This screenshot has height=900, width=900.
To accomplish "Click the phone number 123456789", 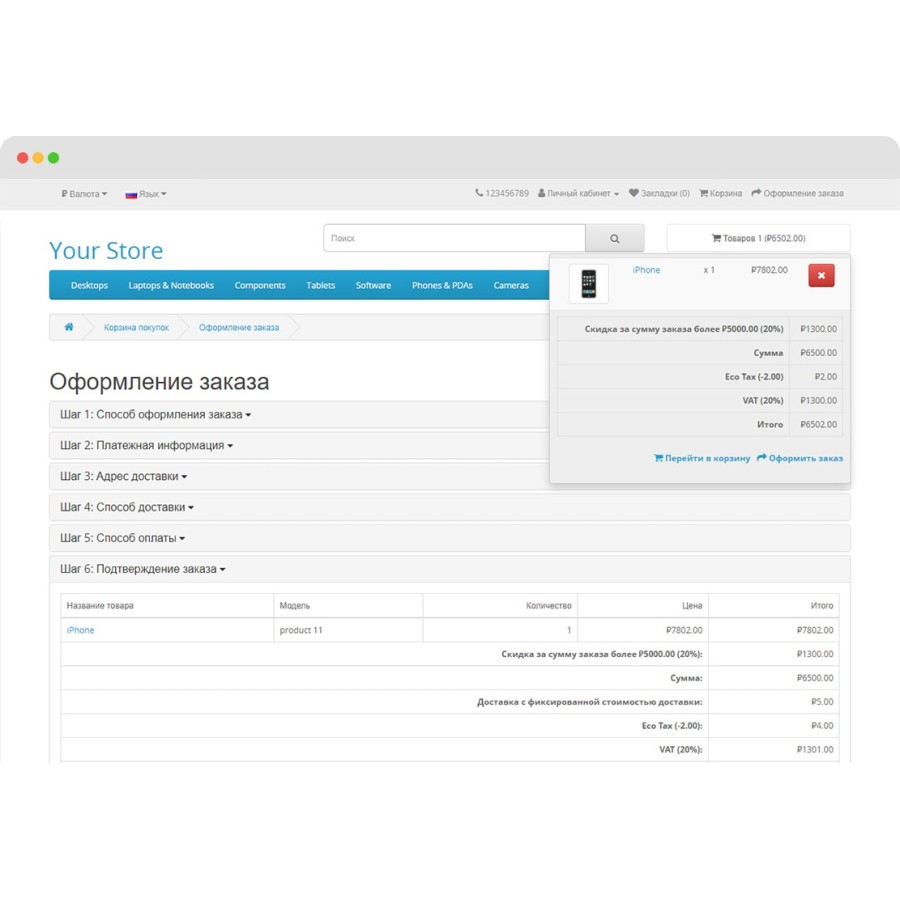I will 502,193.
